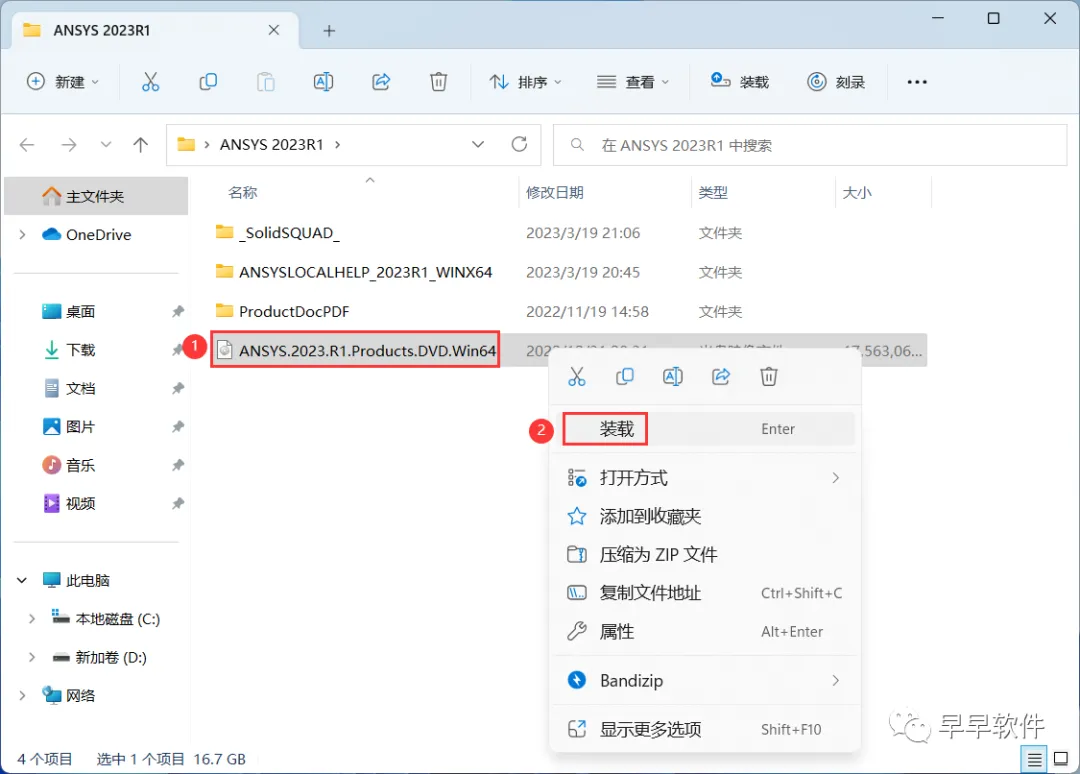This screenshot has width=1080, height=774.
Task: Sort by the 大小 column header
Action: click(858, 193)
